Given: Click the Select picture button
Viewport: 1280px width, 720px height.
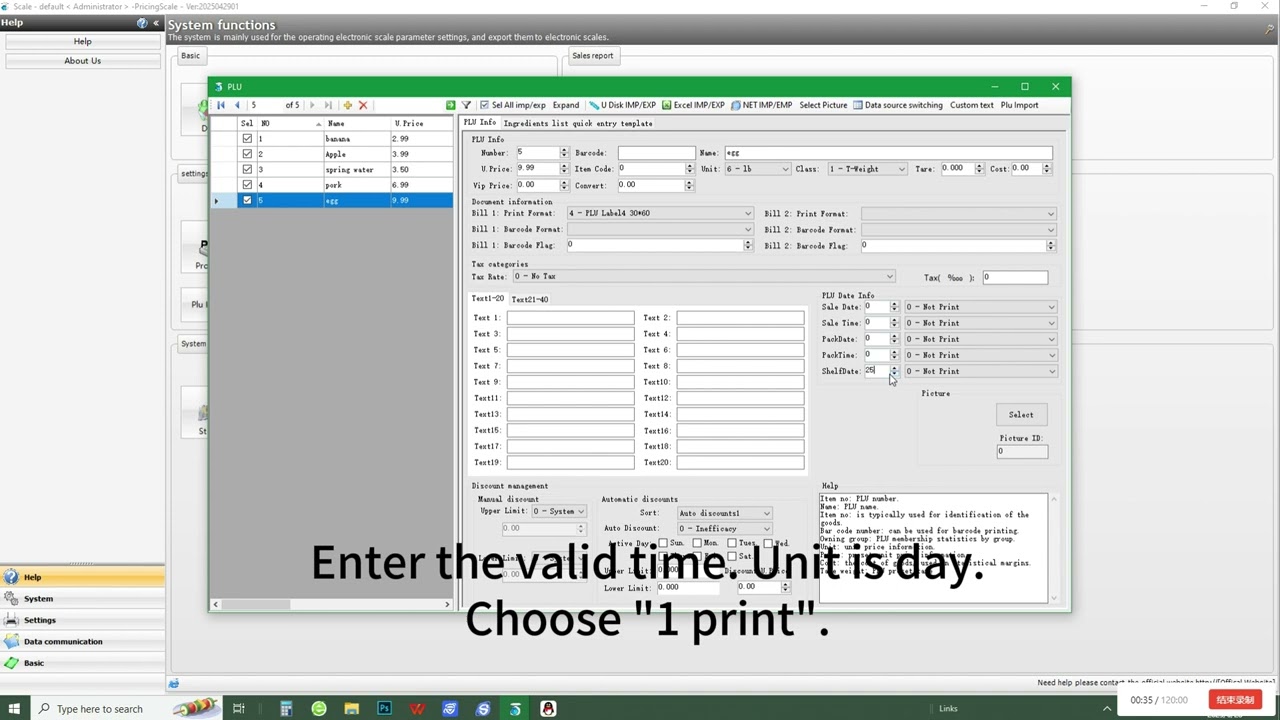Looking at the screenshot, I should point(1021,414).
